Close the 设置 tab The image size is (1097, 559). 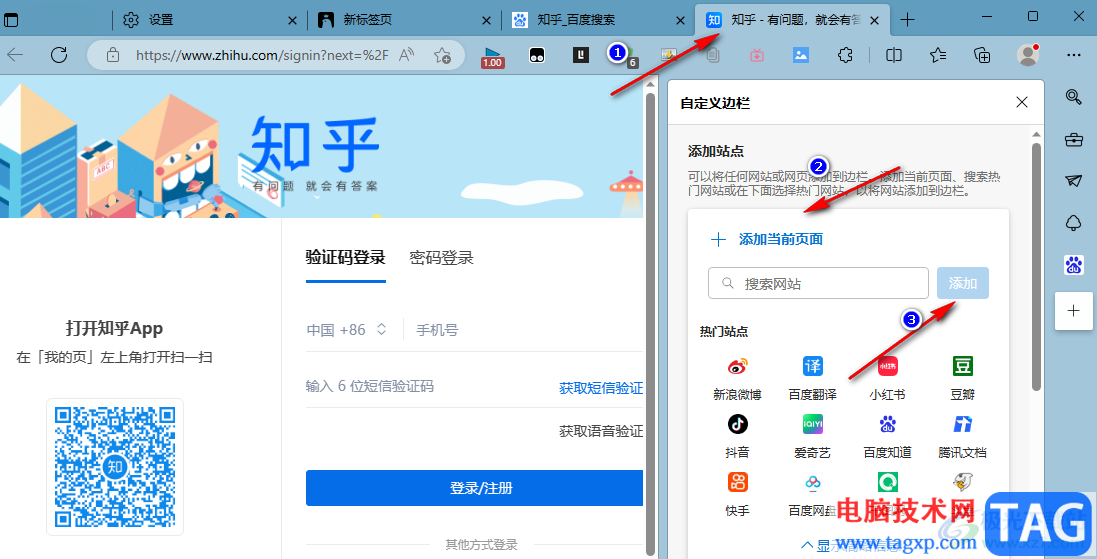[292, 20]
